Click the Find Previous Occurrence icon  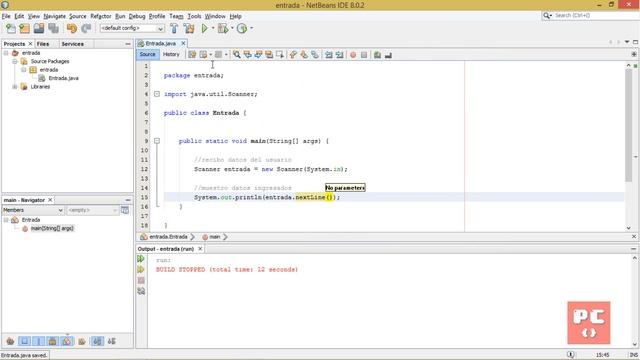(247, 55)
